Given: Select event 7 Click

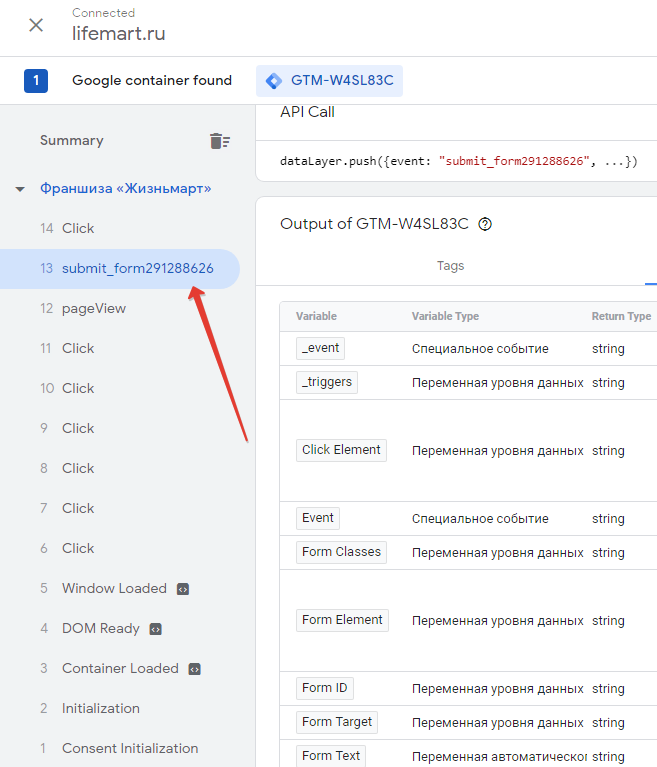Looking at the screenshot, I should click(120, 509).
